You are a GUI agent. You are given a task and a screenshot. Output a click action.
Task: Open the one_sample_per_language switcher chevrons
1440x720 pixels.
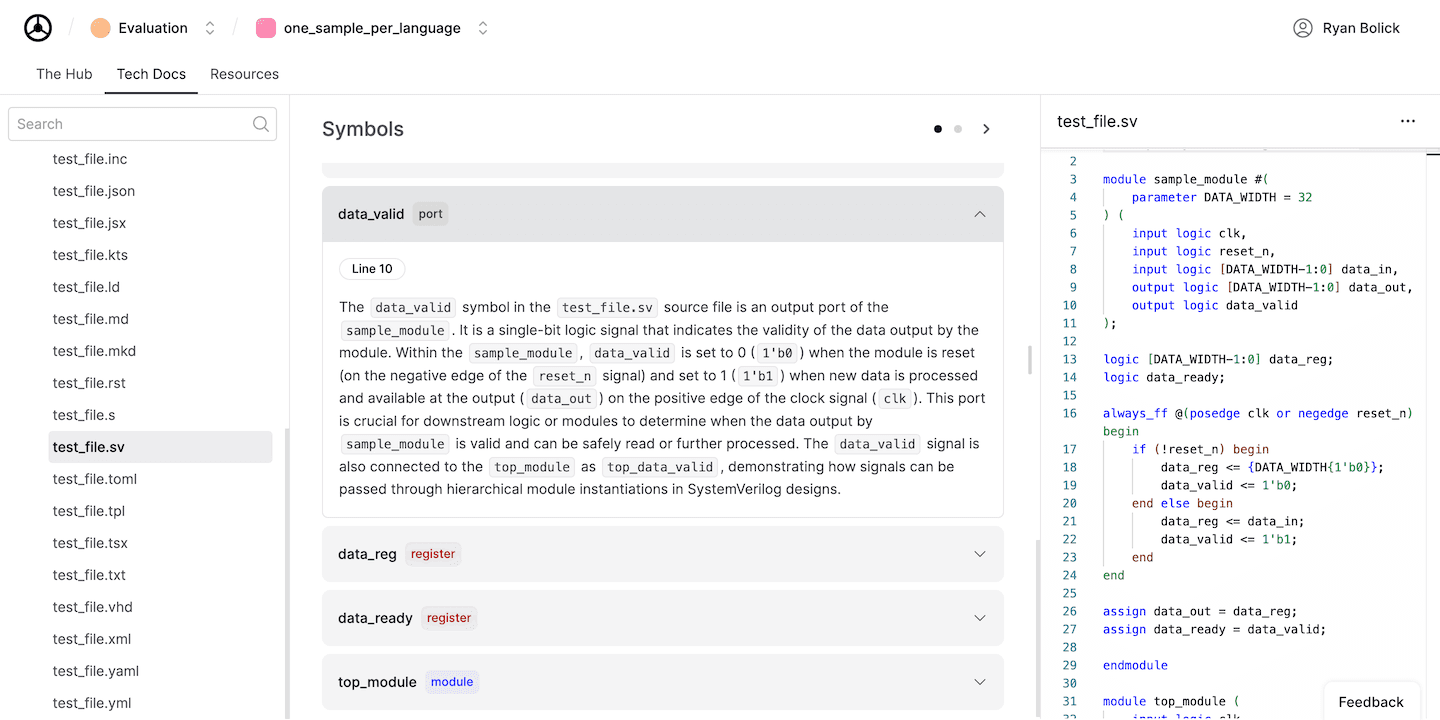[483, 28]
